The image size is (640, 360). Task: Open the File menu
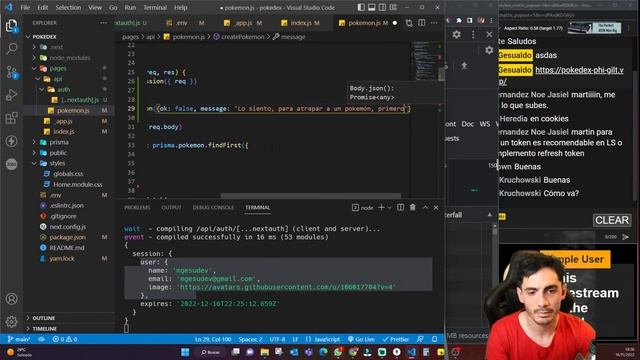click(x=25, y=7)
